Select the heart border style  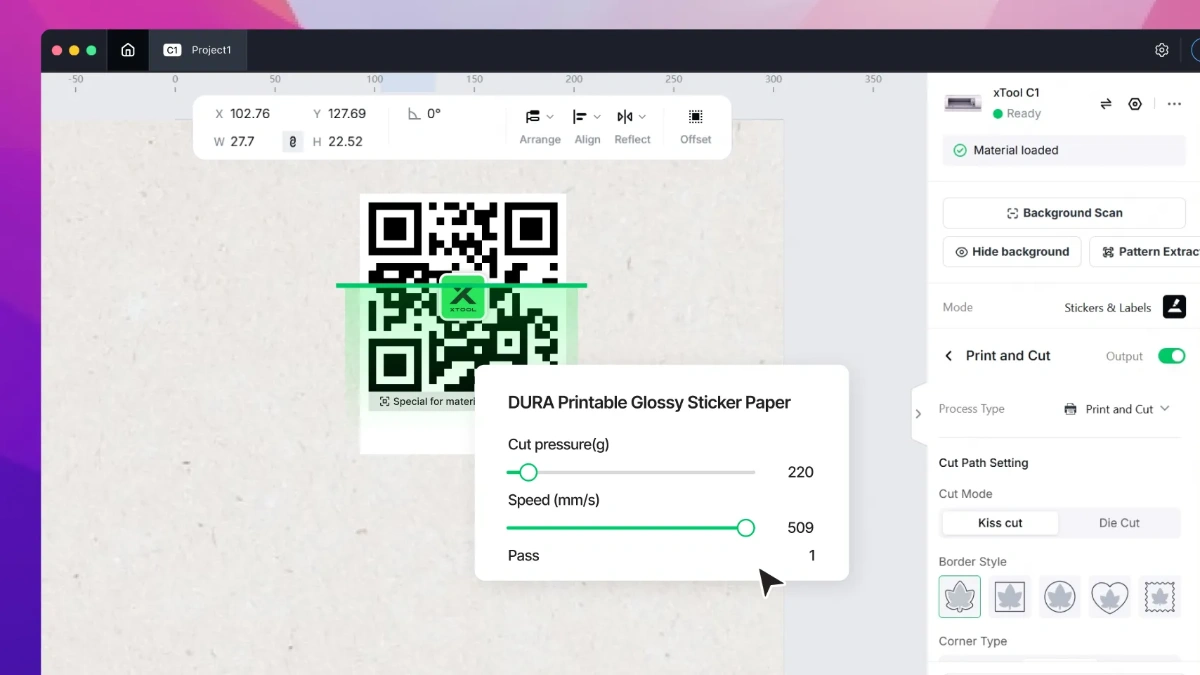[x=1110, y=596]
